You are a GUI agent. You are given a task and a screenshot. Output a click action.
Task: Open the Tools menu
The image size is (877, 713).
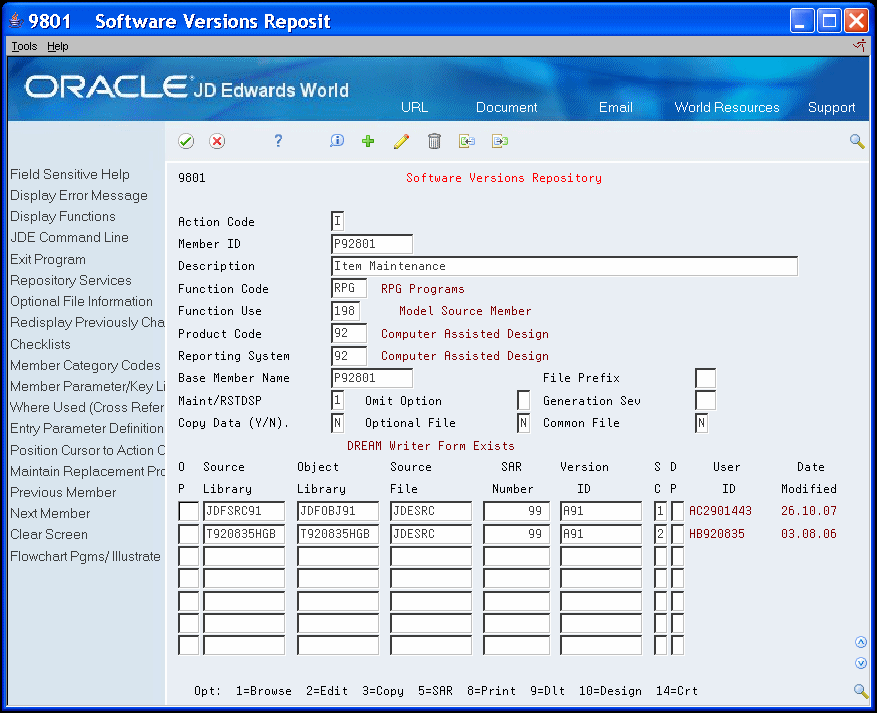tap(24, 46)
